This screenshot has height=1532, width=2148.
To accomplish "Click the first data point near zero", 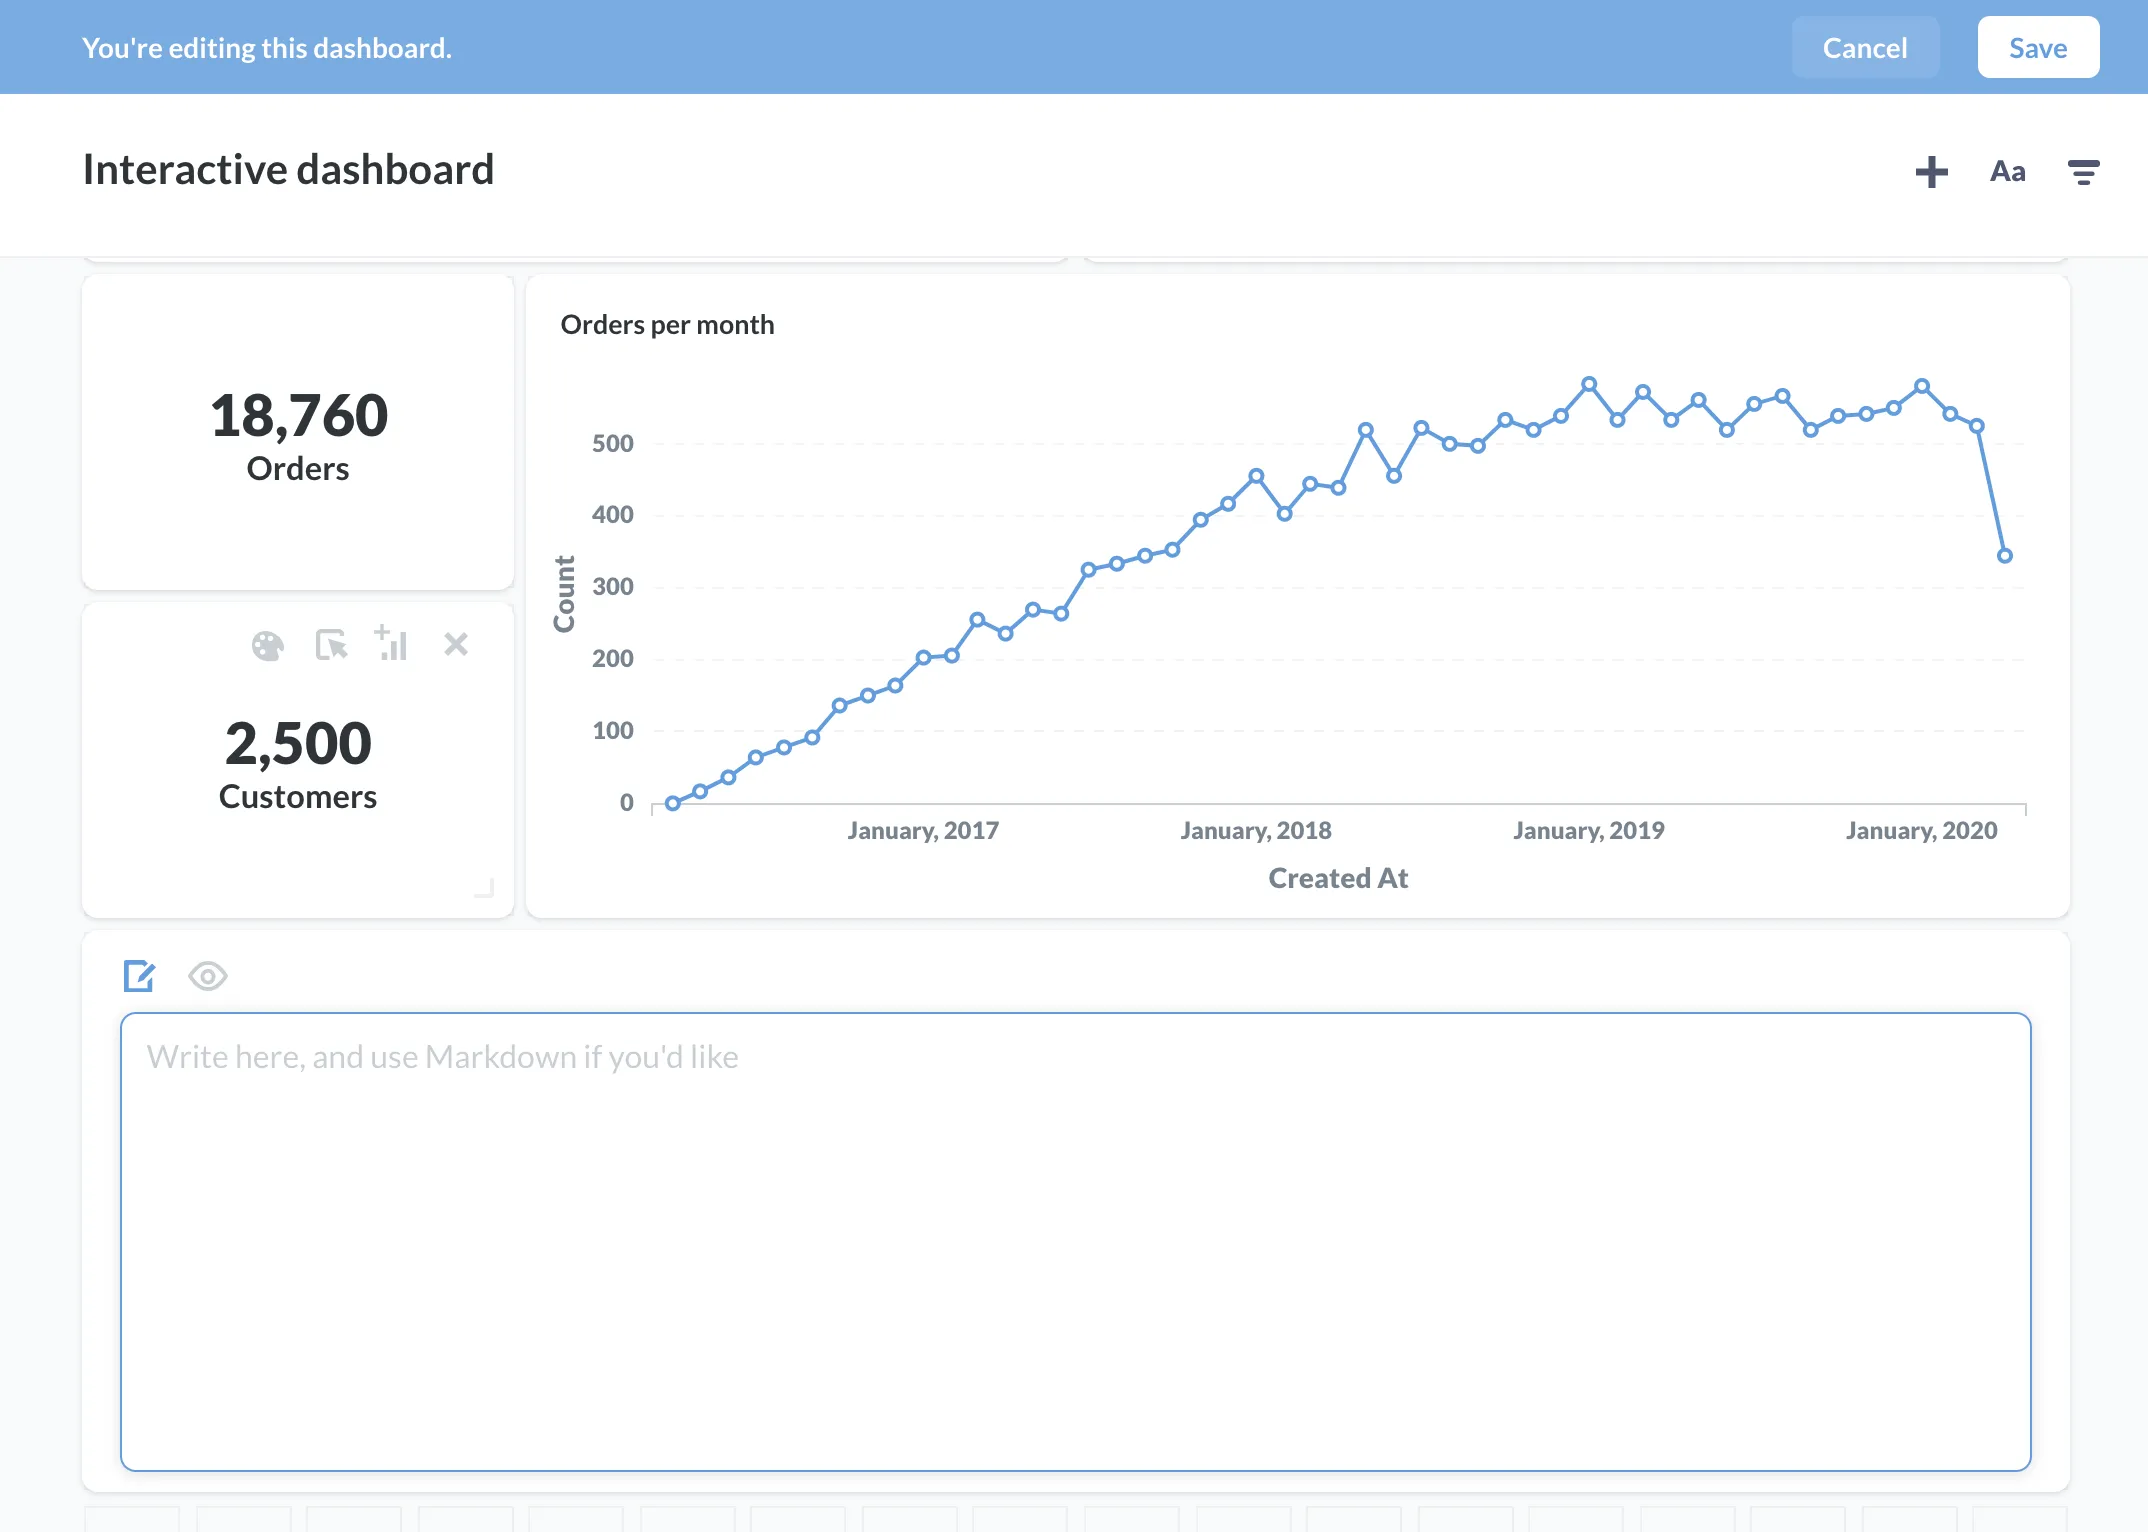I will pos(673,803).
